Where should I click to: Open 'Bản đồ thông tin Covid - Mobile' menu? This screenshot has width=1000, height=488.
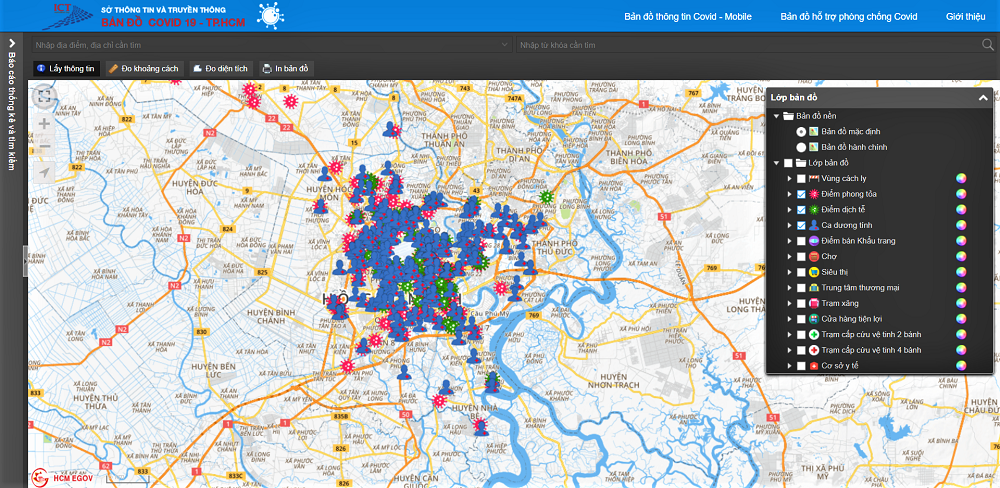tap(689, 17)
